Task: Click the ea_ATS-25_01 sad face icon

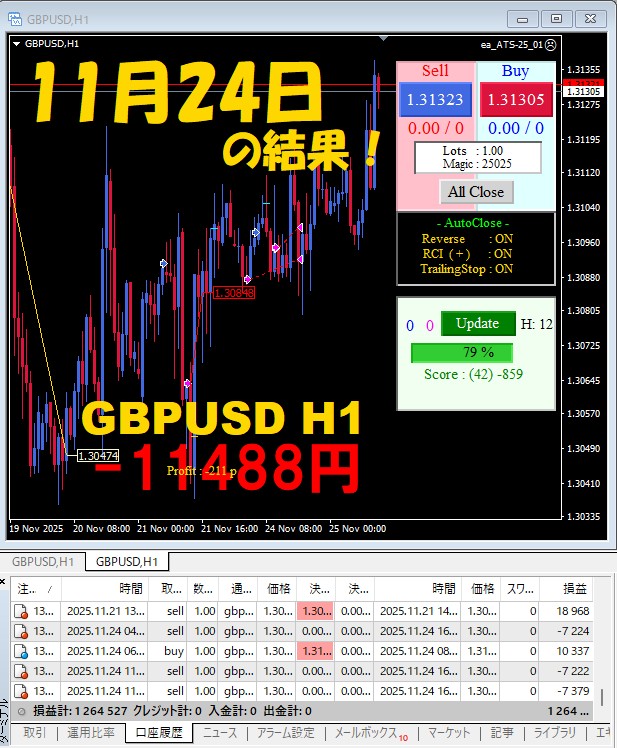Action: pyautogui.click(x=551, y=44)
